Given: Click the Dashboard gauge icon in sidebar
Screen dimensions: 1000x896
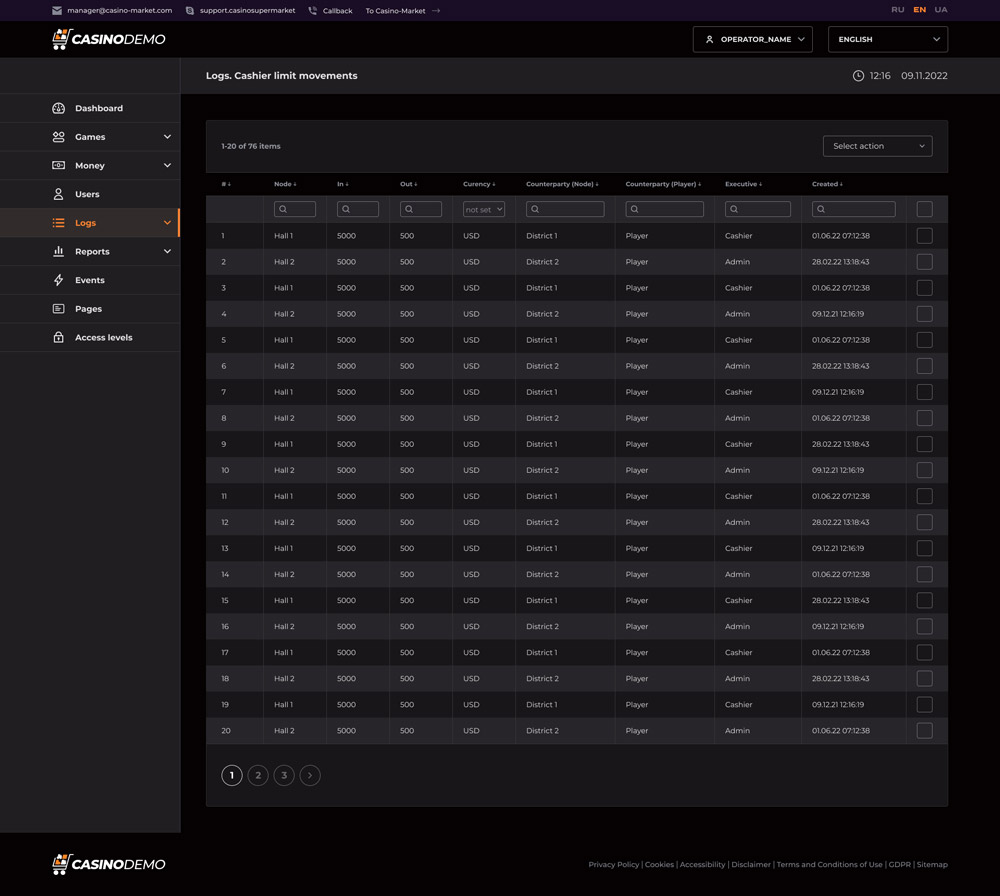Looking at the screenshot, I should pyautogui.click(x=58, y=108).
